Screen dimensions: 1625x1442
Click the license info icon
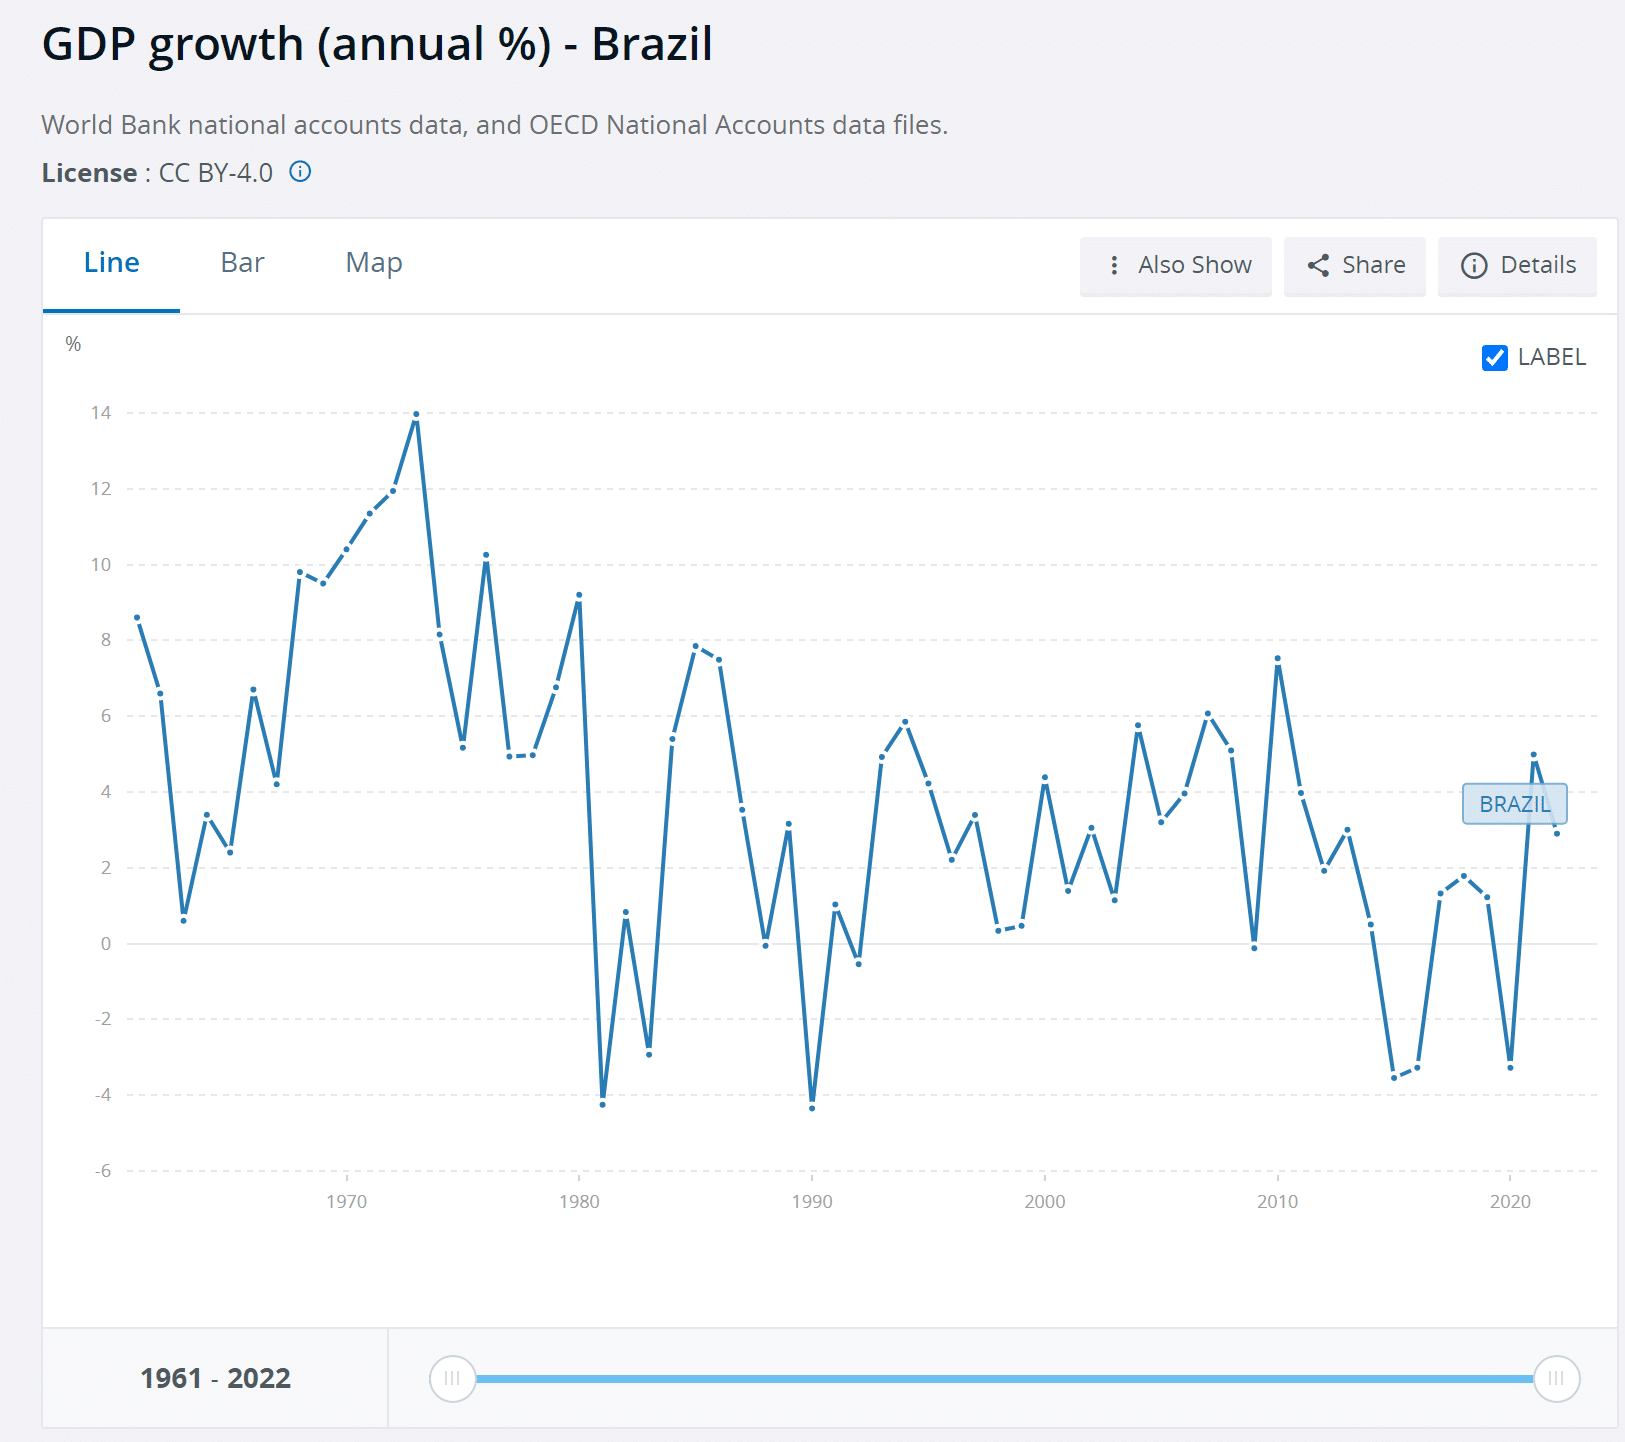(x=300, y=172)
